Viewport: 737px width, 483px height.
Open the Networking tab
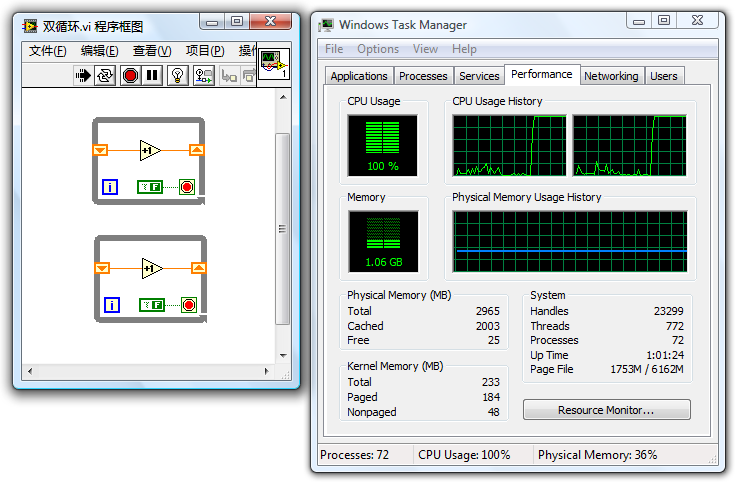click(611, 76)
